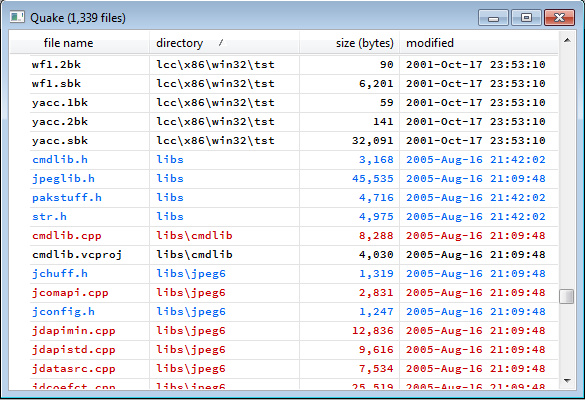The height and width of the screenshot is (400, 585).
Task: Select the jchuff.h file name
Action: pyautogui.click(x=60, y=274)
